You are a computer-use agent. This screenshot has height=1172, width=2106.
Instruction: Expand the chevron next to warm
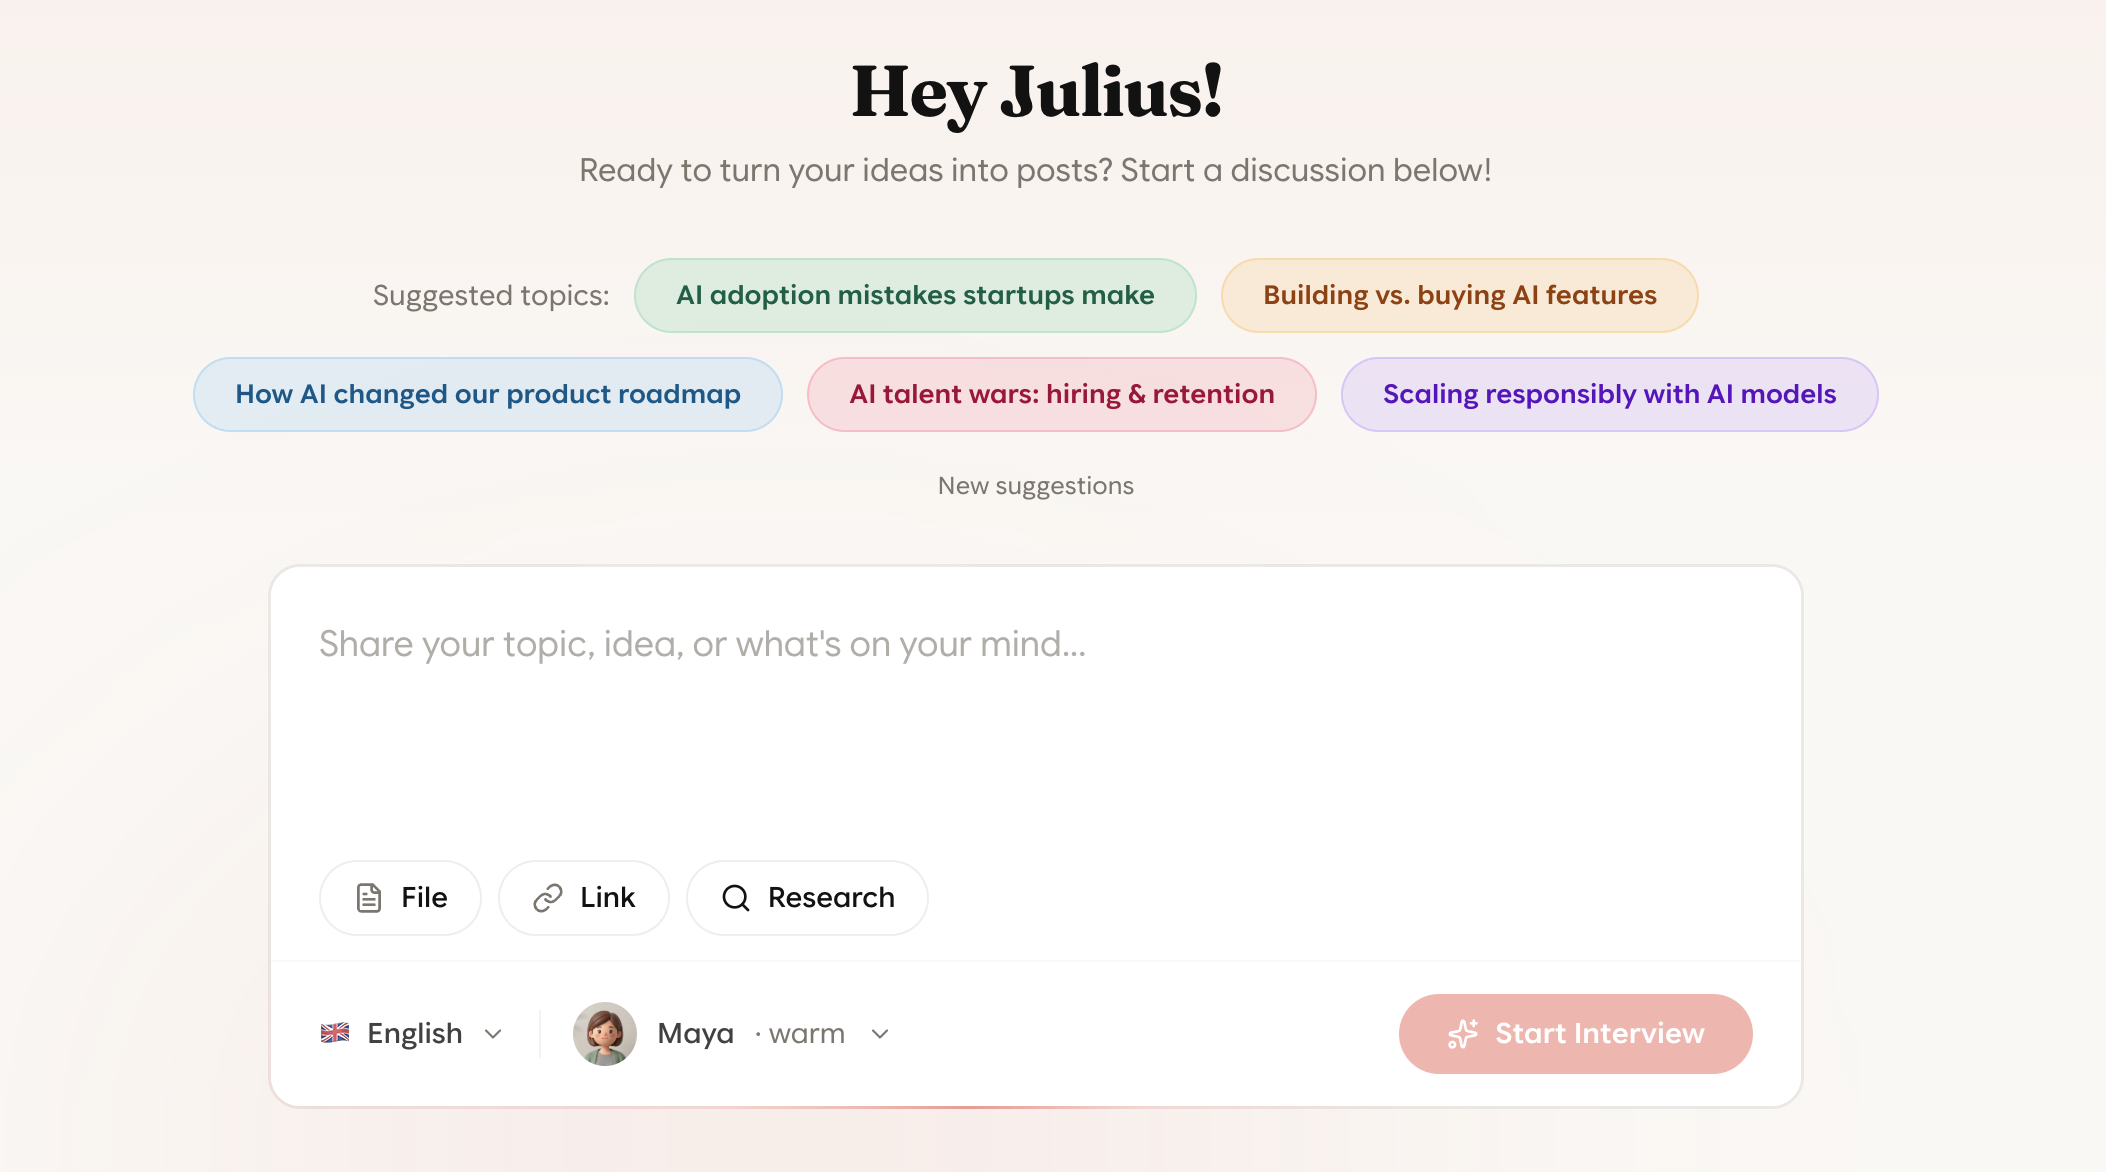point(880,1034)
